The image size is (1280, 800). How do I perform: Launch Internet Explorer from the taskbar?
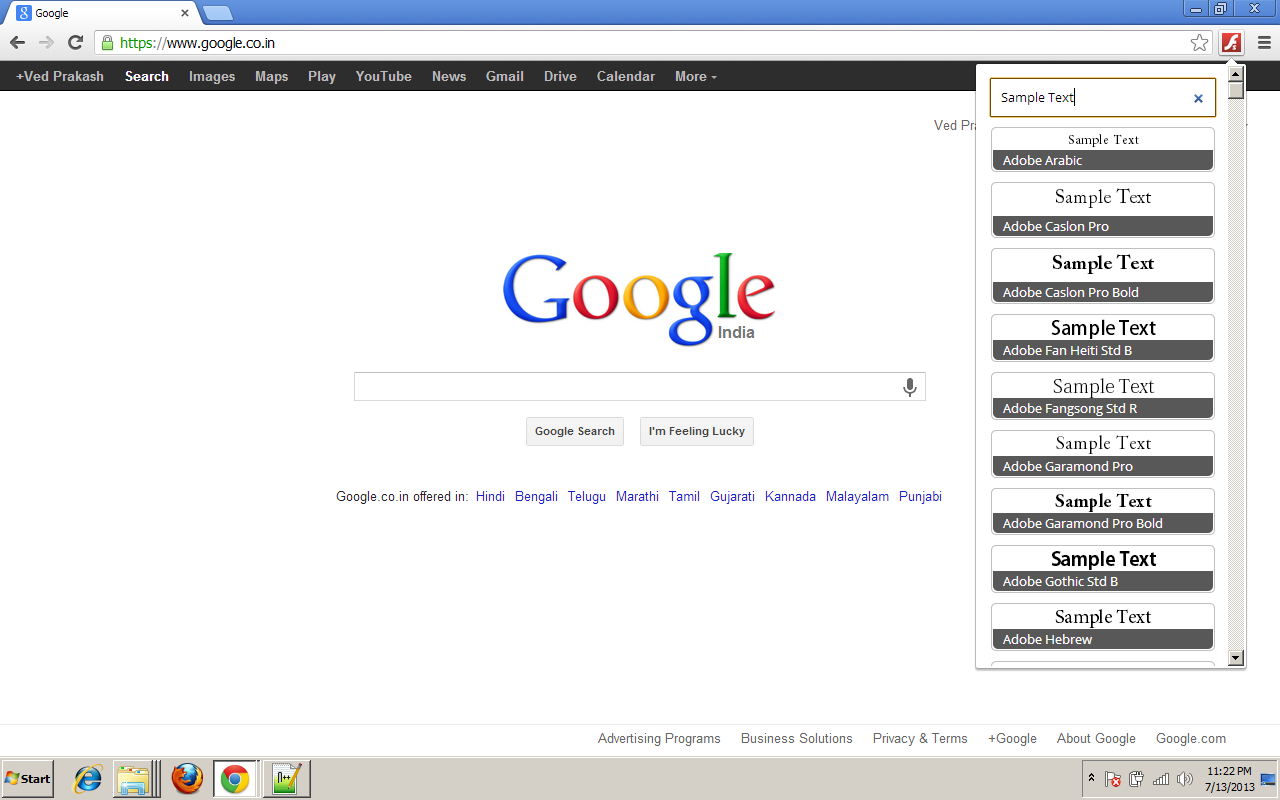(x=88, y=778)
